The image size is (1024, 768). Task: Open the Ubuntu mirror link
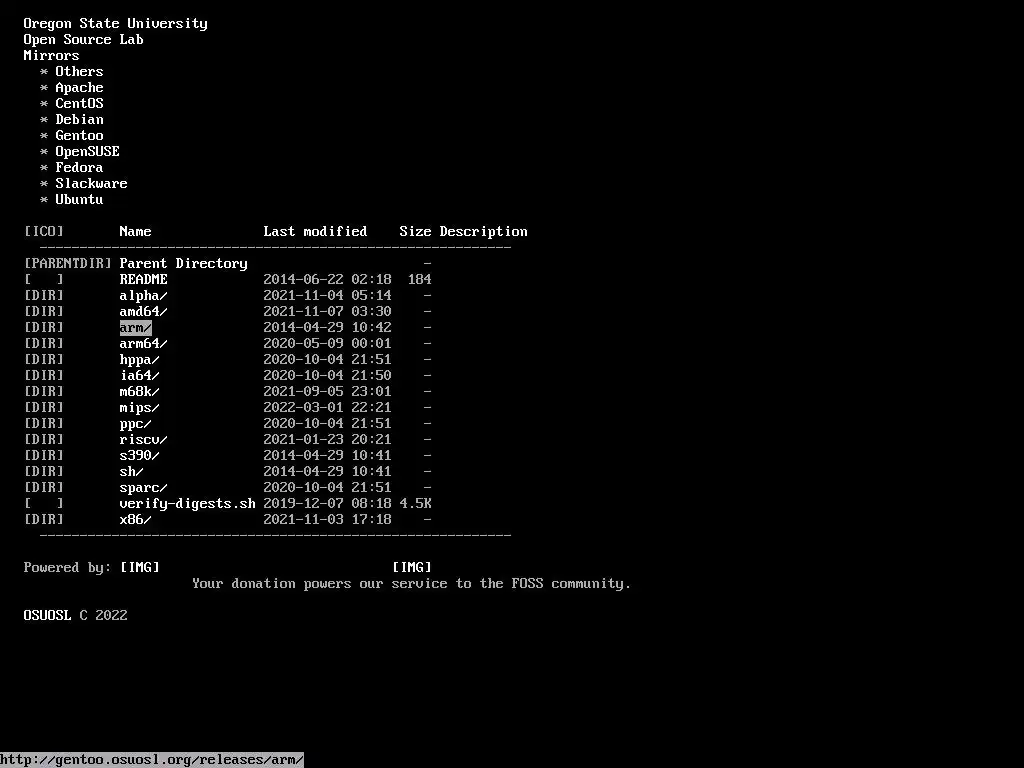pyautogui.click(x=79, y=199)
